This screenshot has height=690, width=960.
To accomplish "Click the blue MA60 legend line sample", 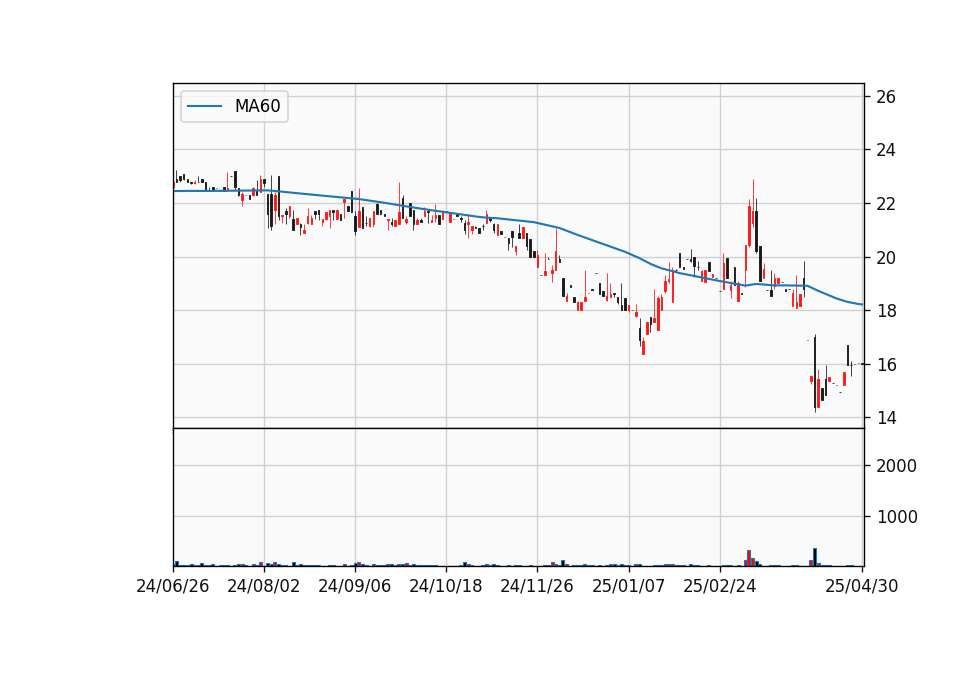I will [x=204, y=106].
